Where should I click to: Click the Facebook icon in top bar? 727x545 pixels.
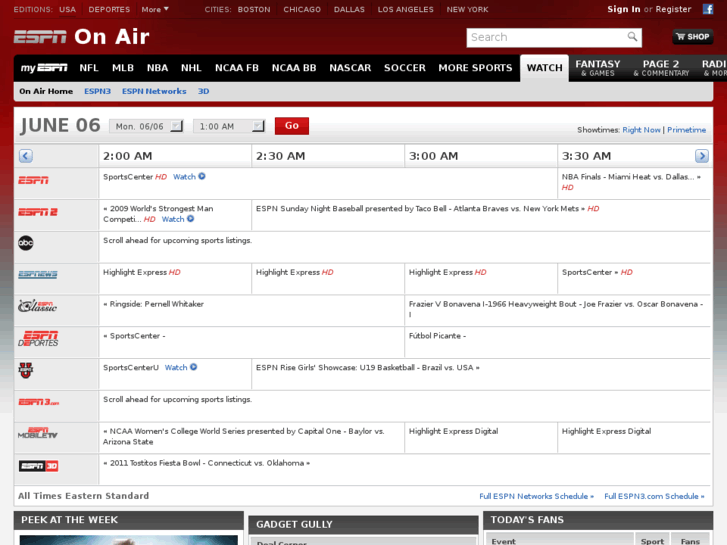[708, 9]
